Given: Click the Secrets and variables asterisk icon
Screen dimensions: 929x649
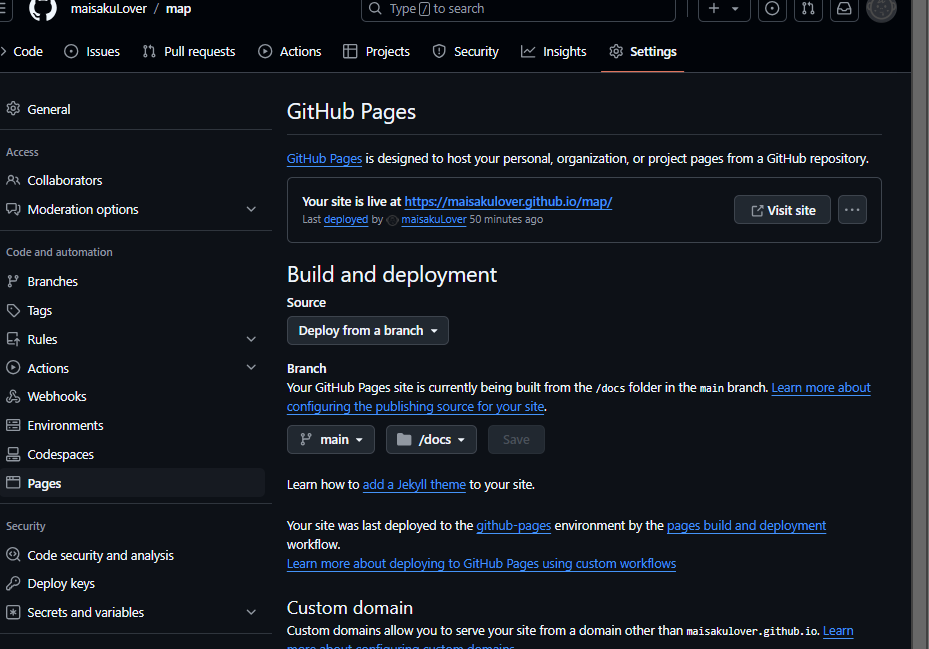Looking at the screenshot, I should 13,612.
